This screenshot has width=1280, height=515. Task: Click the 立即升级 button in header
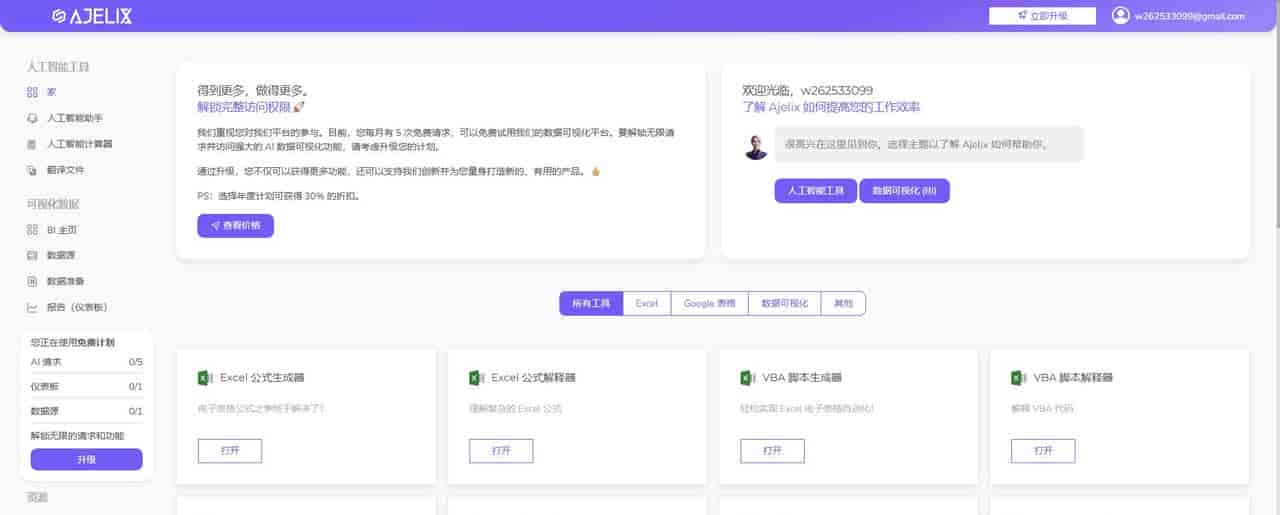coord(1043,16)
